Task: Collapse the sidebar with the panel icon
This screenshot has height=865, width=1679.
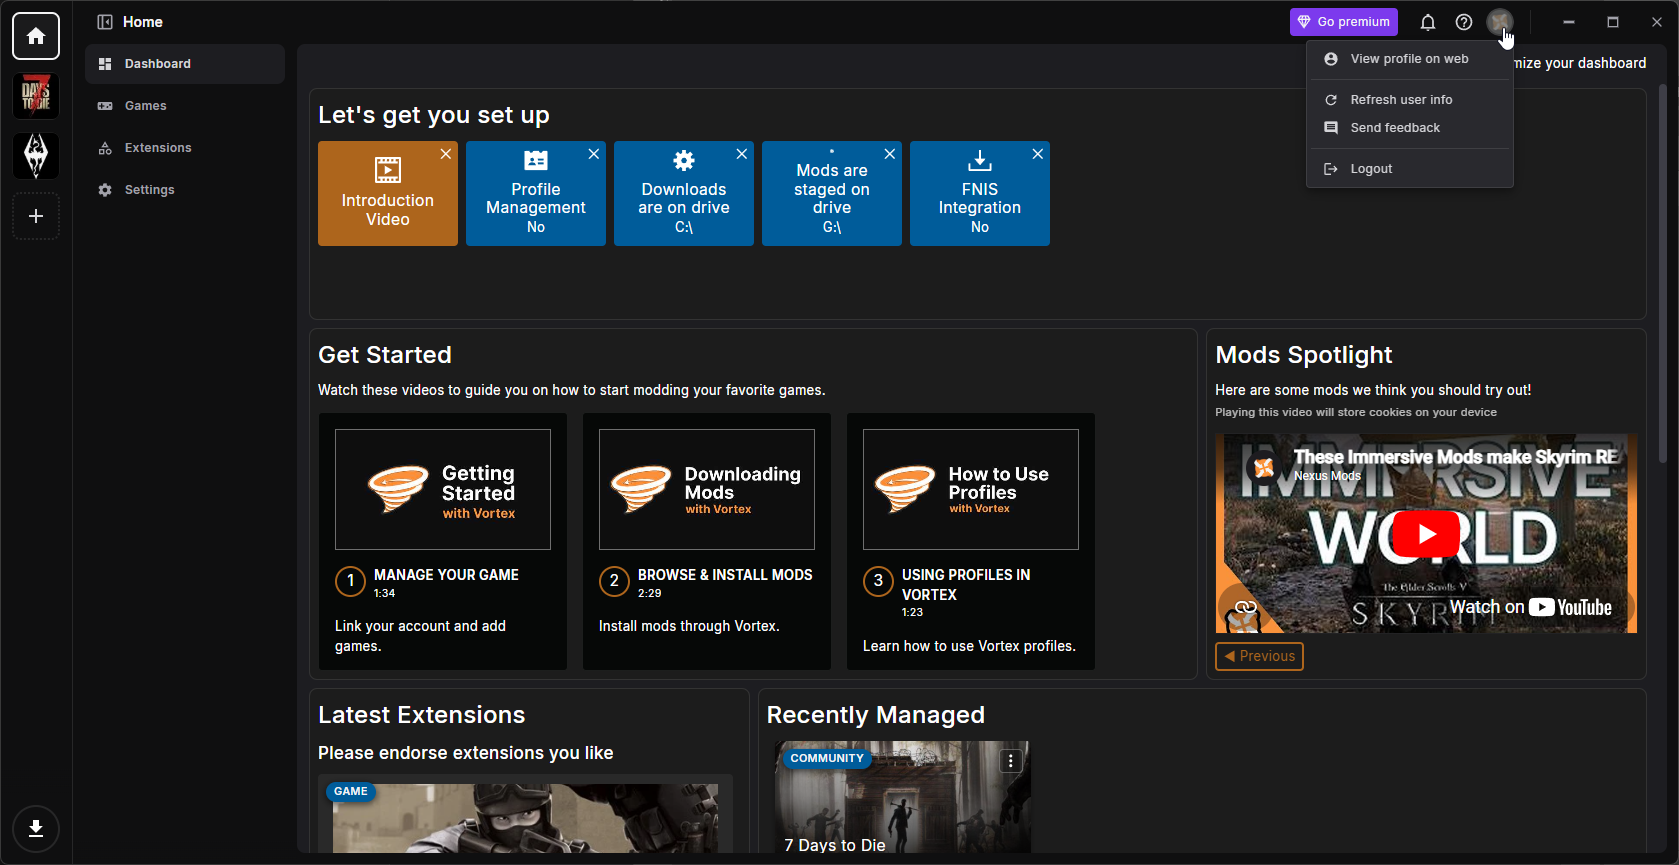Action: (105, 22)
